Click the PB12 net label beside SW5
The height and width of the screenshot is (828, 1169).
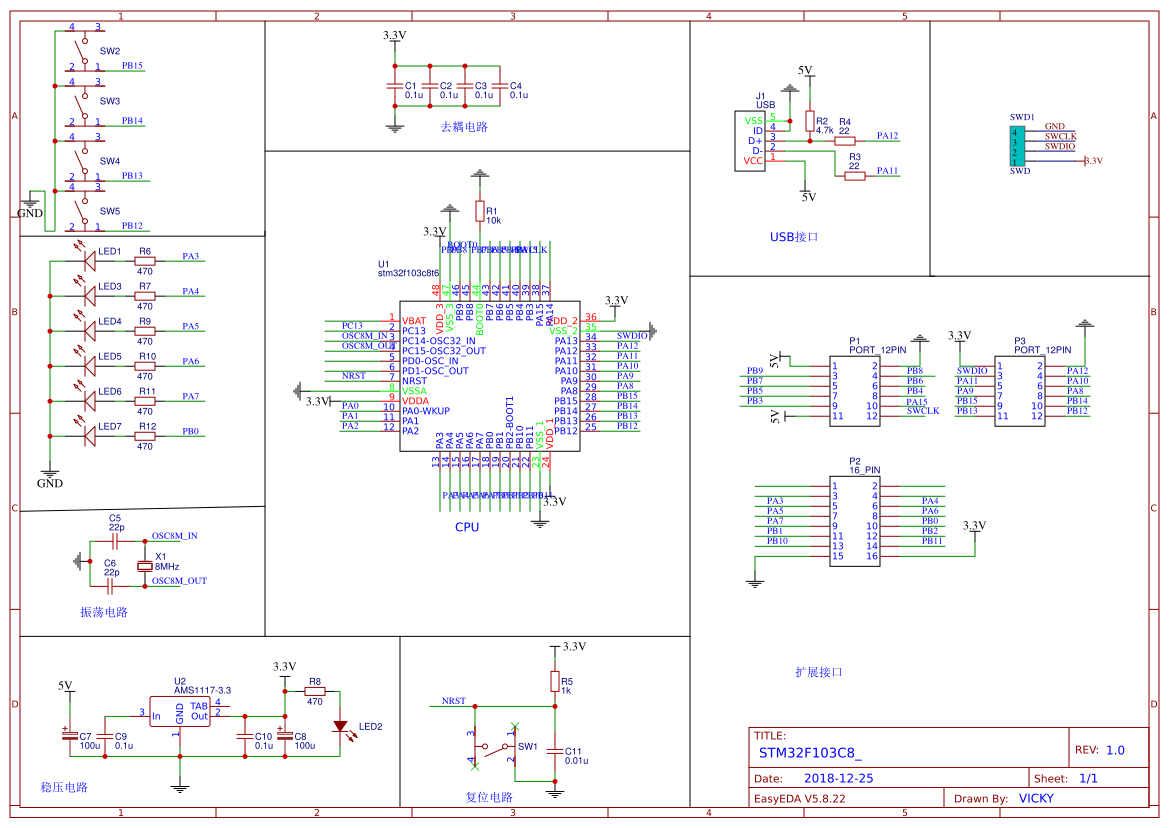pyautogui.click(x=132, y=226)
